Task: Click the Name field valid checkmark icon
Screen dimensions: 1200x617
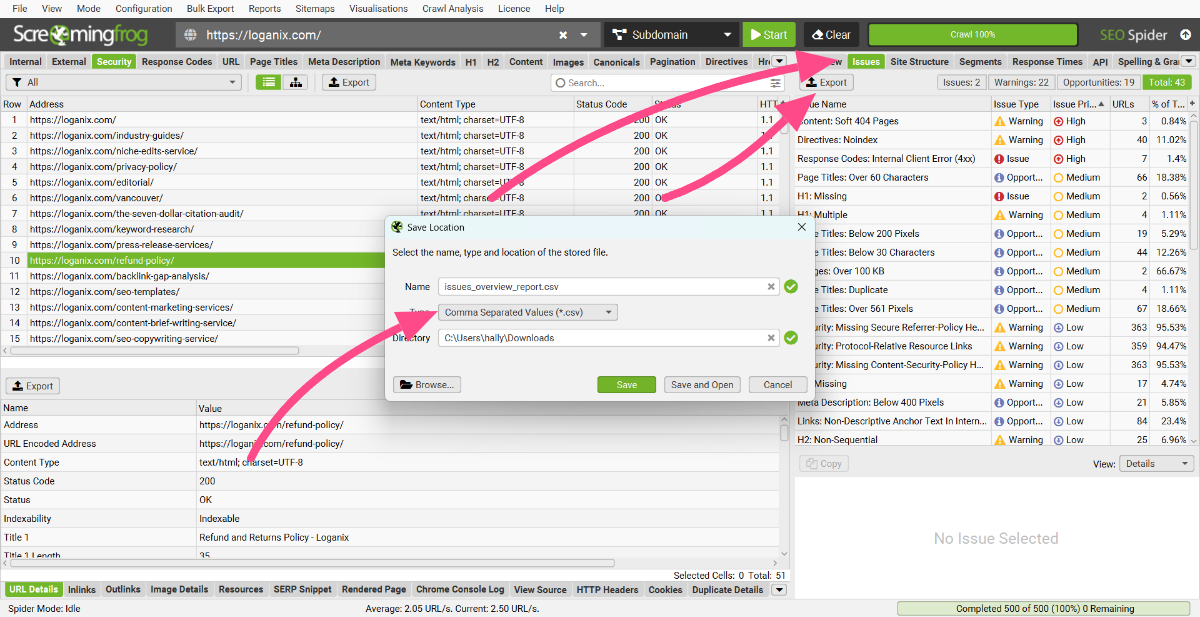Action: pos(791,286)
